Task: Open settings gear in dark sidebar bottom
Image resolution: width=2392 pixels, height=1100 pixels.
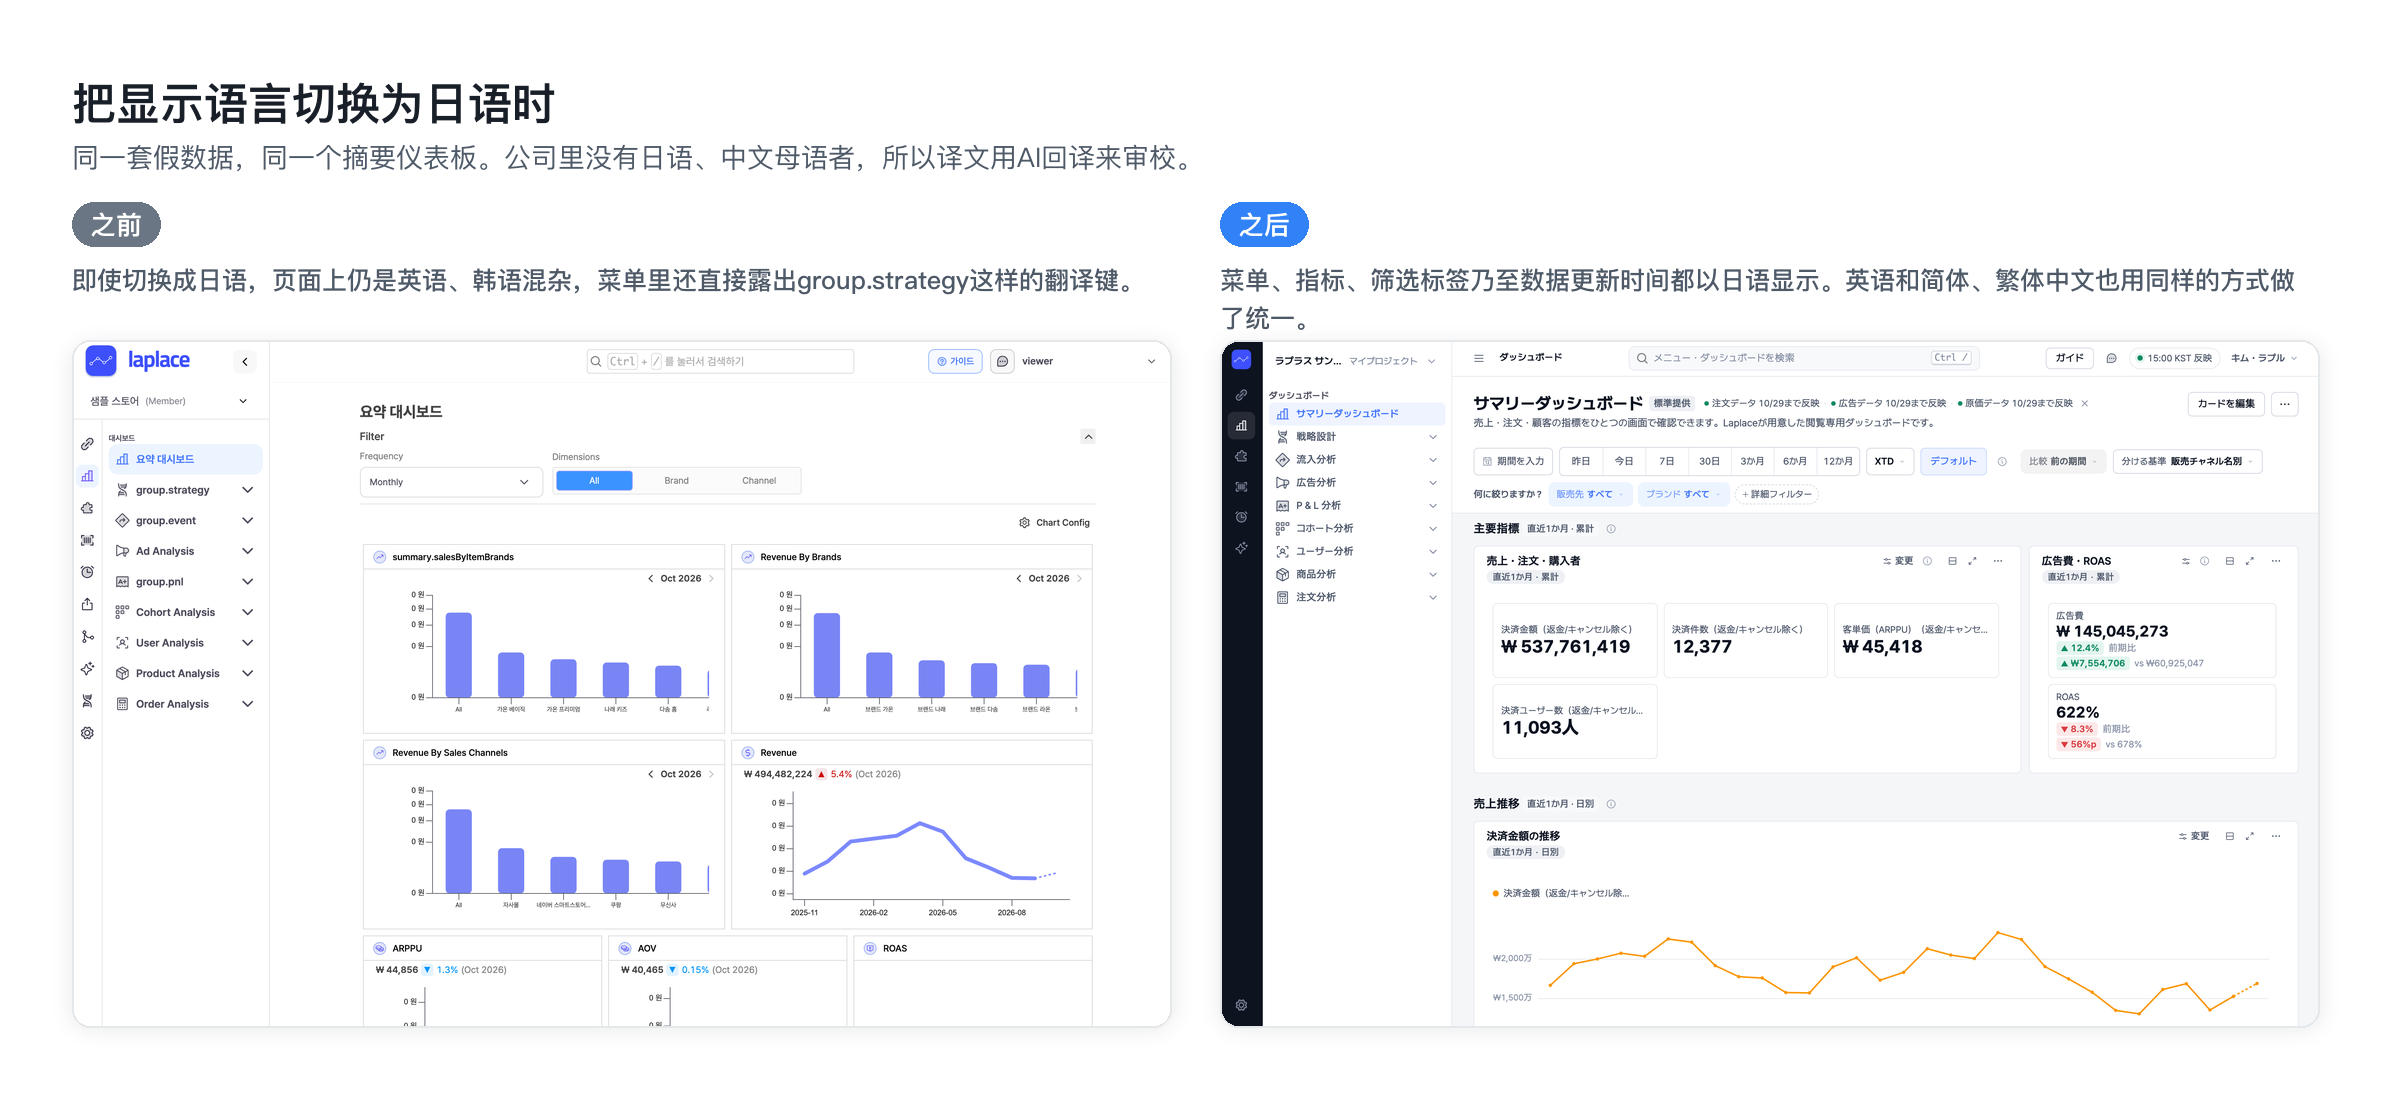Action: click(x=1241, y=1006)
